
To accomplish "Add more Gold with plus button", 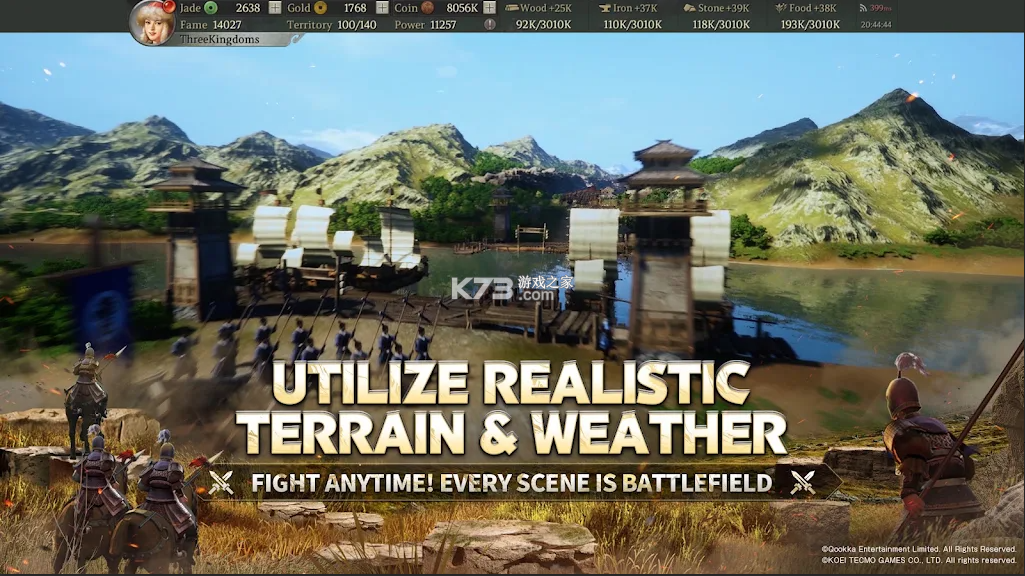I will tap(382, 8).
